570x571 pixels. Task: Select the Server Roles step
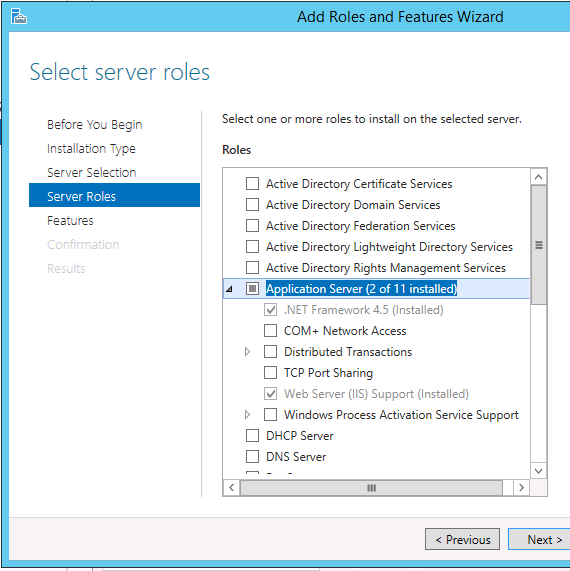114,195
